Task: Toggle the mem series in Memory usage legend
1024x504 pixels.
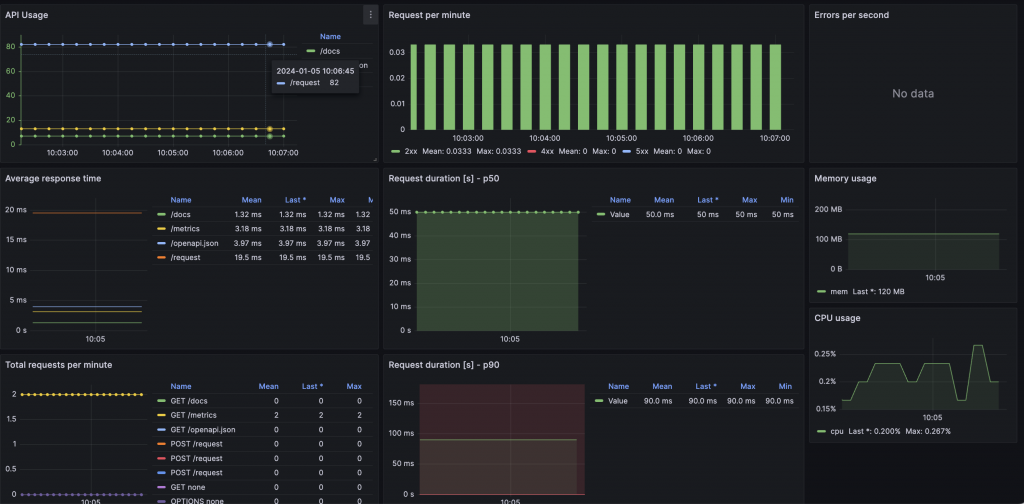Action: 839,291
